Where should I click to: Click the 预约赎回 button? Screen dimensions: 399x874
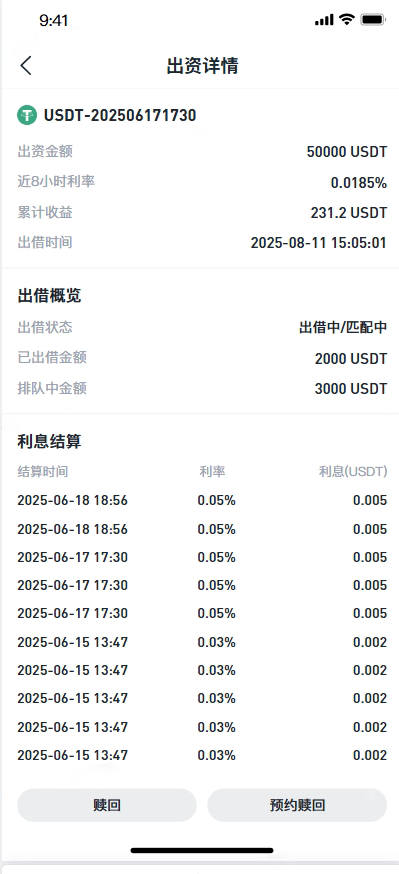[297, 805]
